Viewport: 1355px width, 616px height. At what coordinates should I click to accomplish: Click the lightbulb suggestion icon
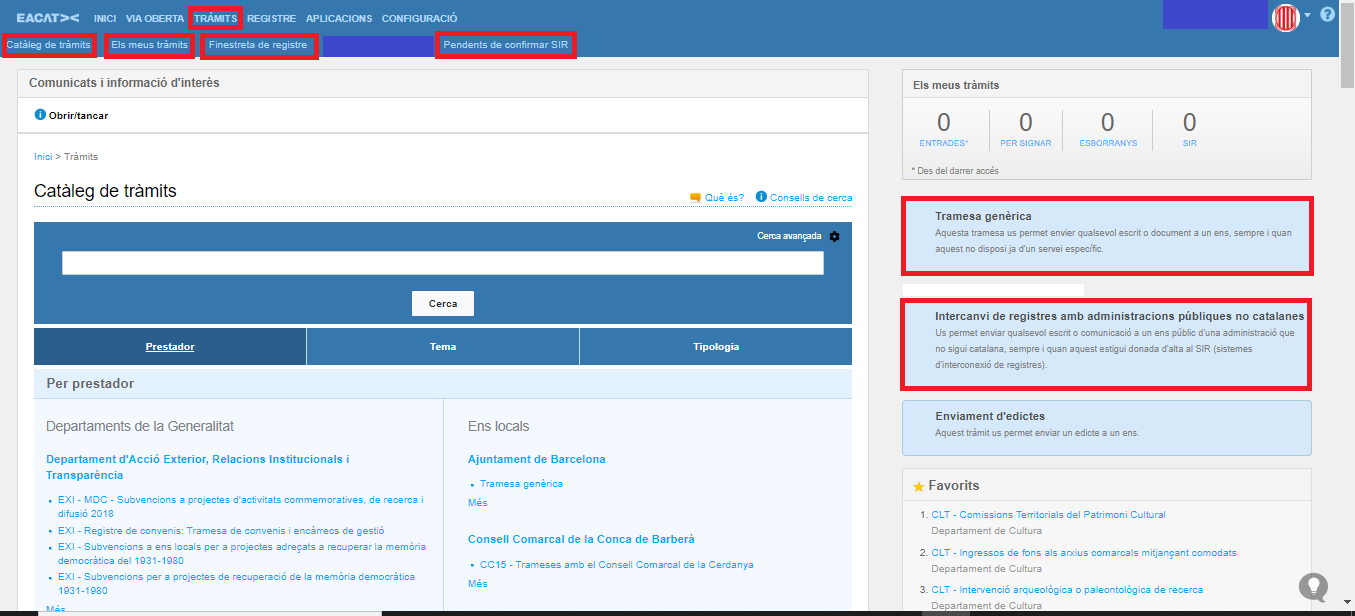[1313, 586]
